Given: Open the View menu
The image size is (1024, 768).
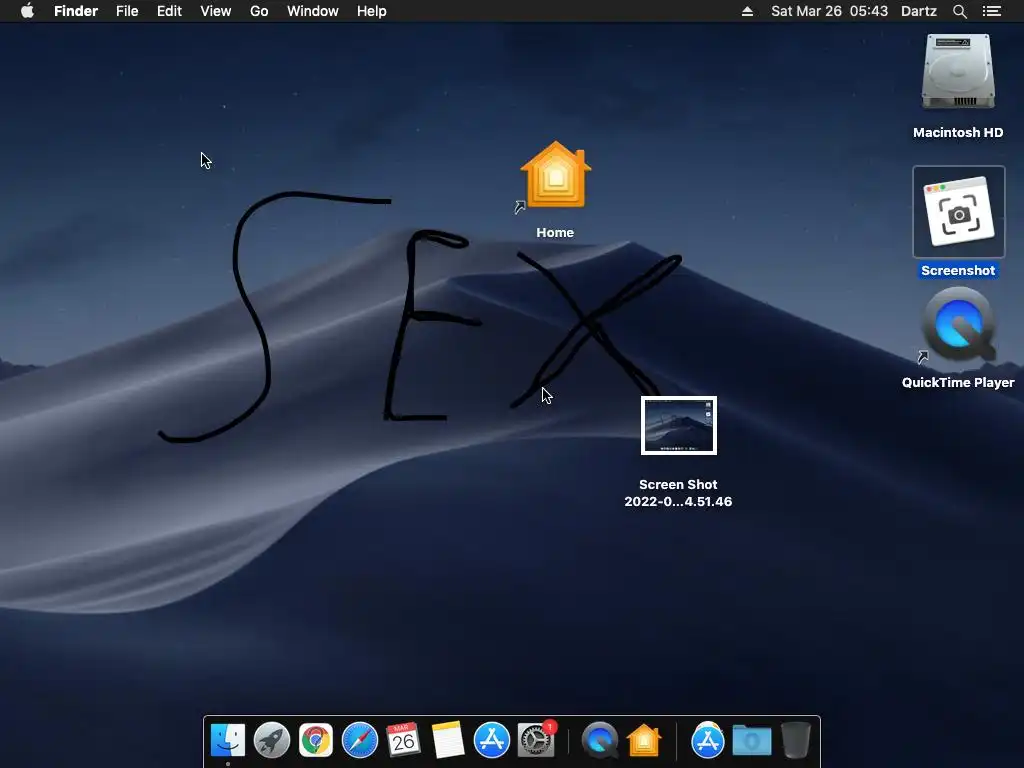Looking at the screenshot, I should [x=216, y=11].
